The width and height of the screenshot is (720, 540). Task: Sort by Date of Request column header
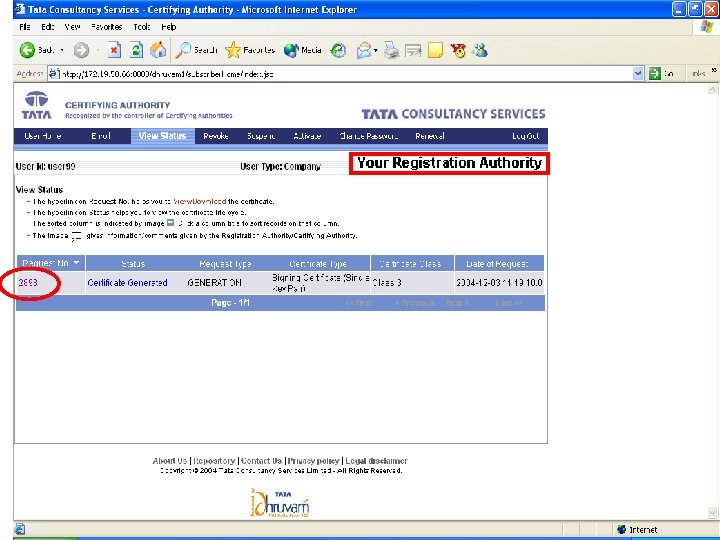pos(497,264)
